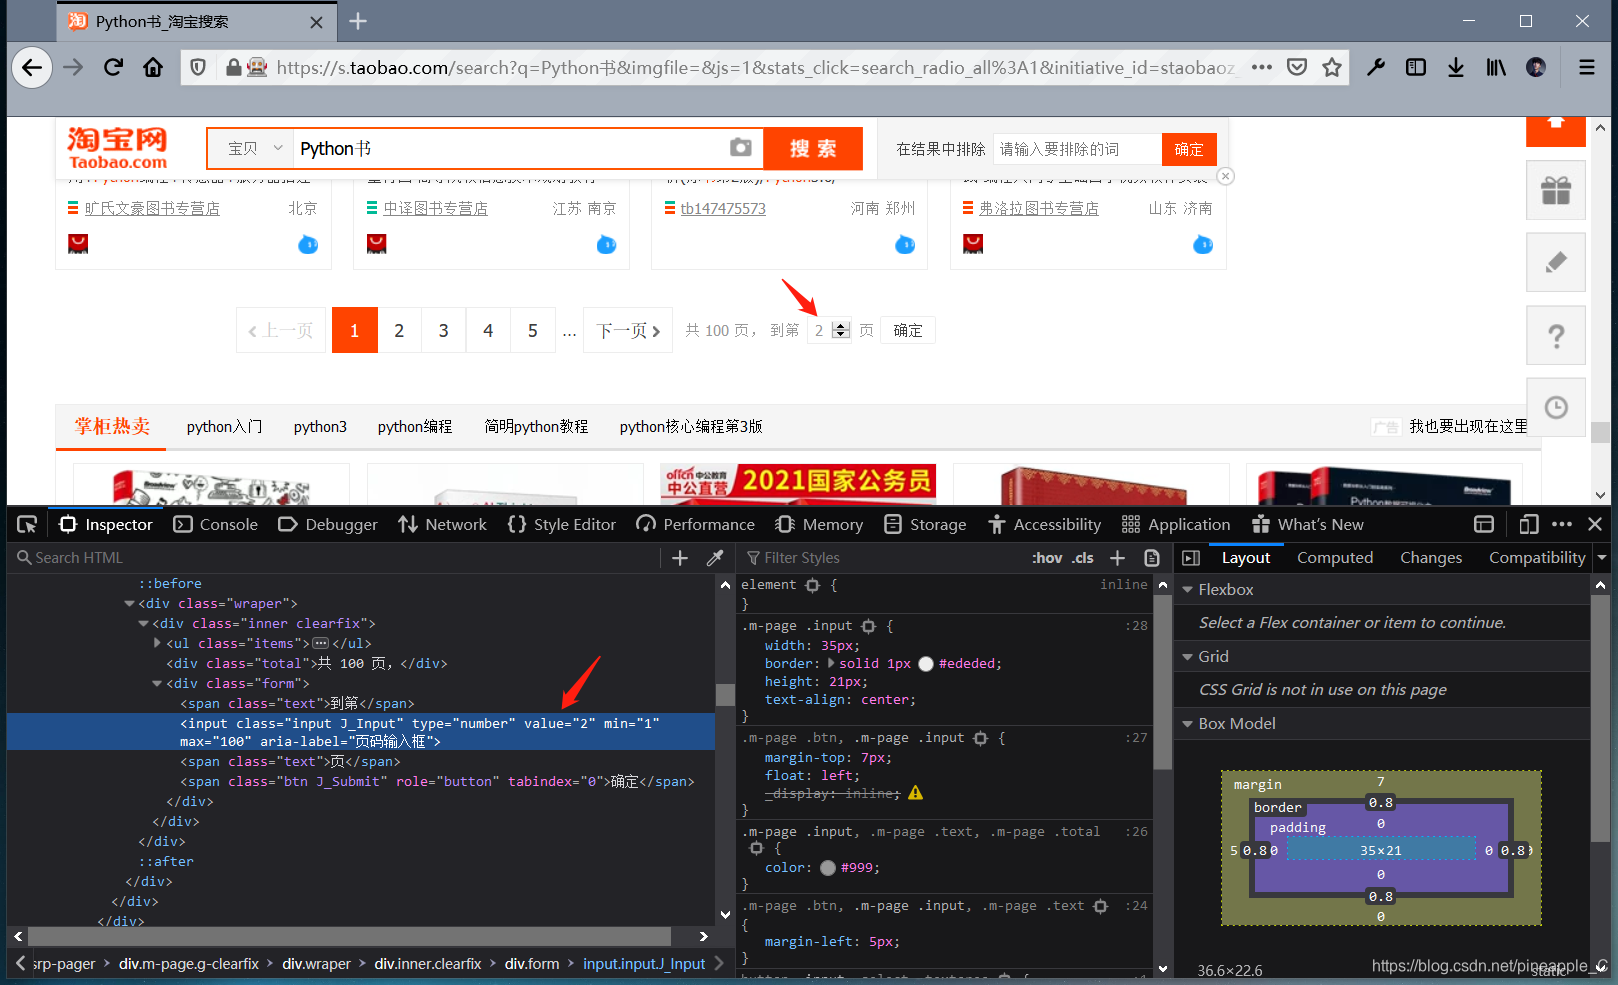Click the Pocket save icon
1618x985 pixels.
coord(1297,67)
